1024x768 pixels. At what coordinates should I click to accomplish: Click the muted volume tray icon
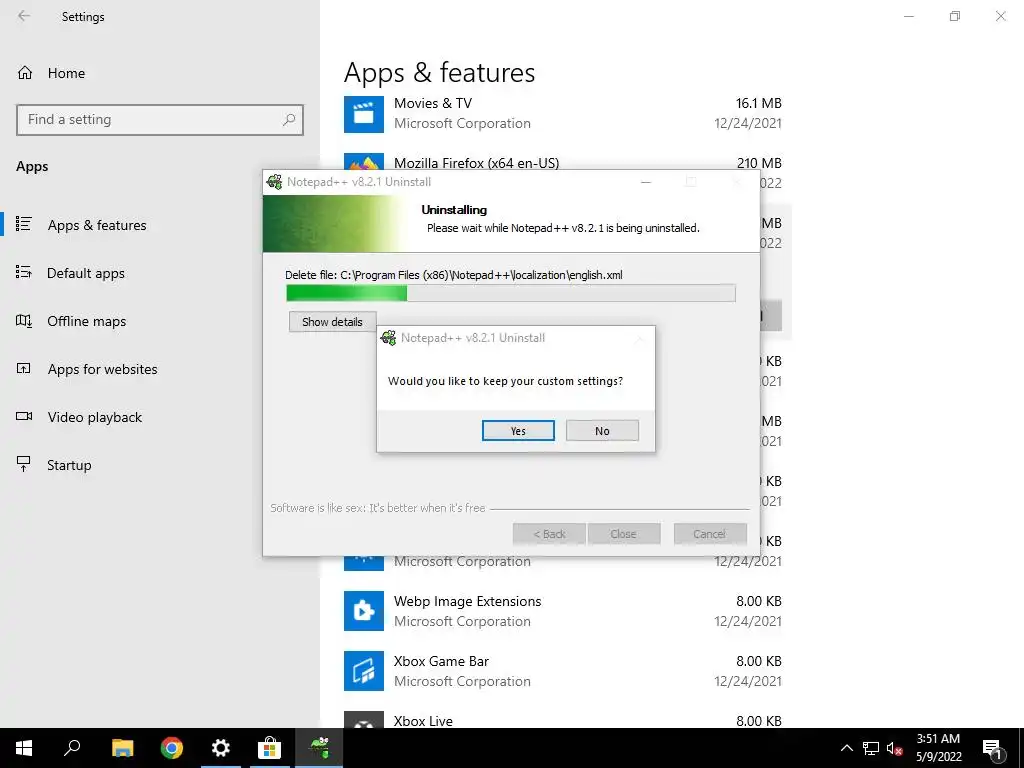(894, 748)
